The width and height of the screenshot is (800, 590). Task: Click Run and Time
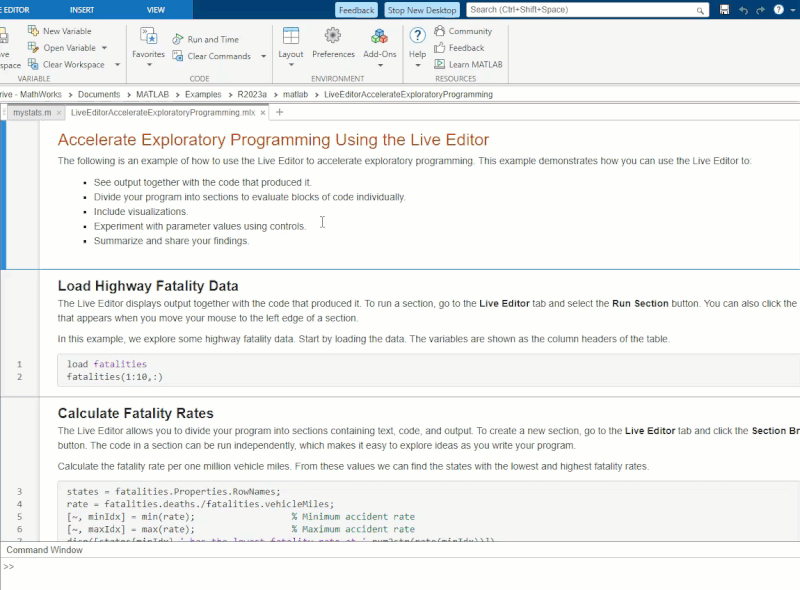tap(212, 39)
